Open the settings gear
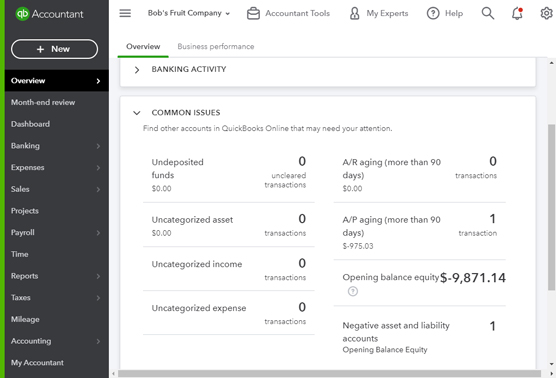 coord(546,13)
